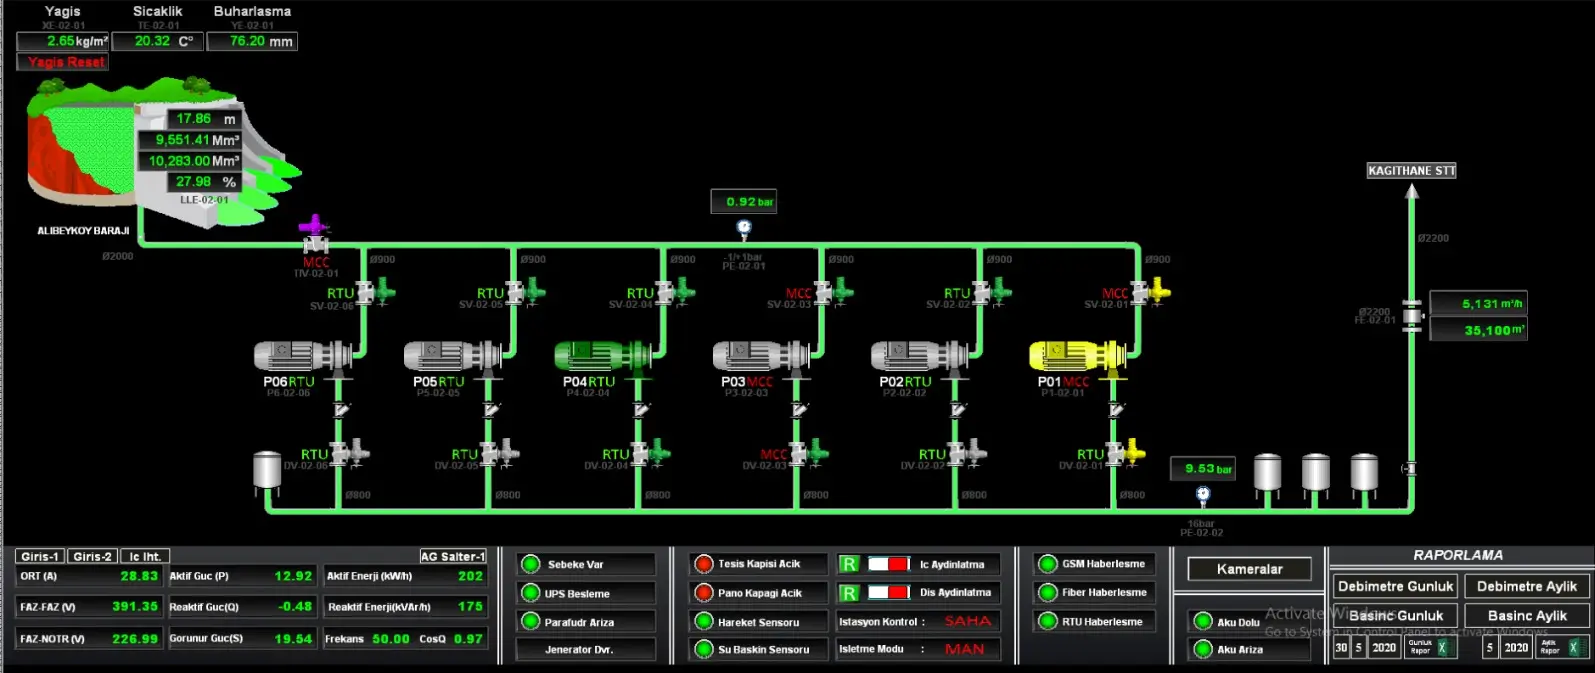Click the PE-02-01 pressure gauge icon
Image resolution: width=1595 pixels, height=673 pixels.
click(x=744, y=229)
